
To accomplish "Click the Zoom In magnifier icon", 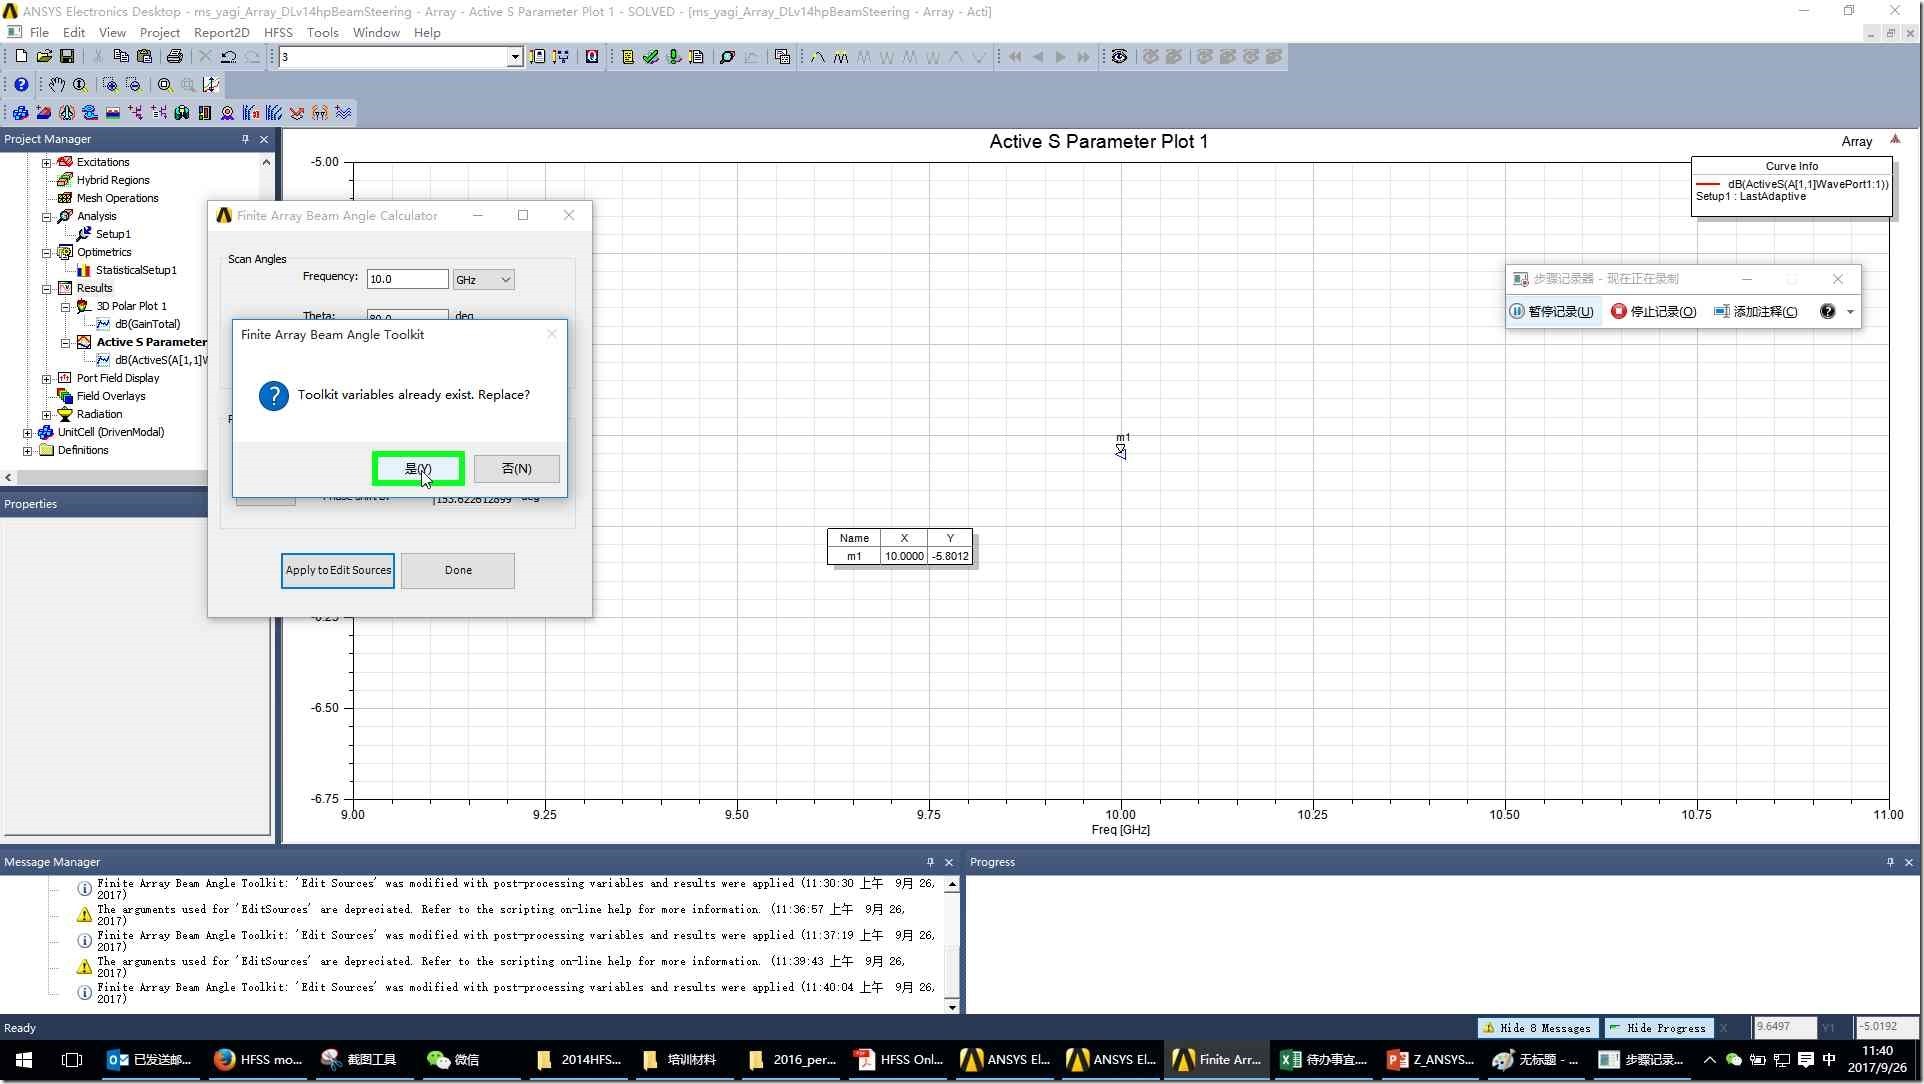I will tap(110, 85).
